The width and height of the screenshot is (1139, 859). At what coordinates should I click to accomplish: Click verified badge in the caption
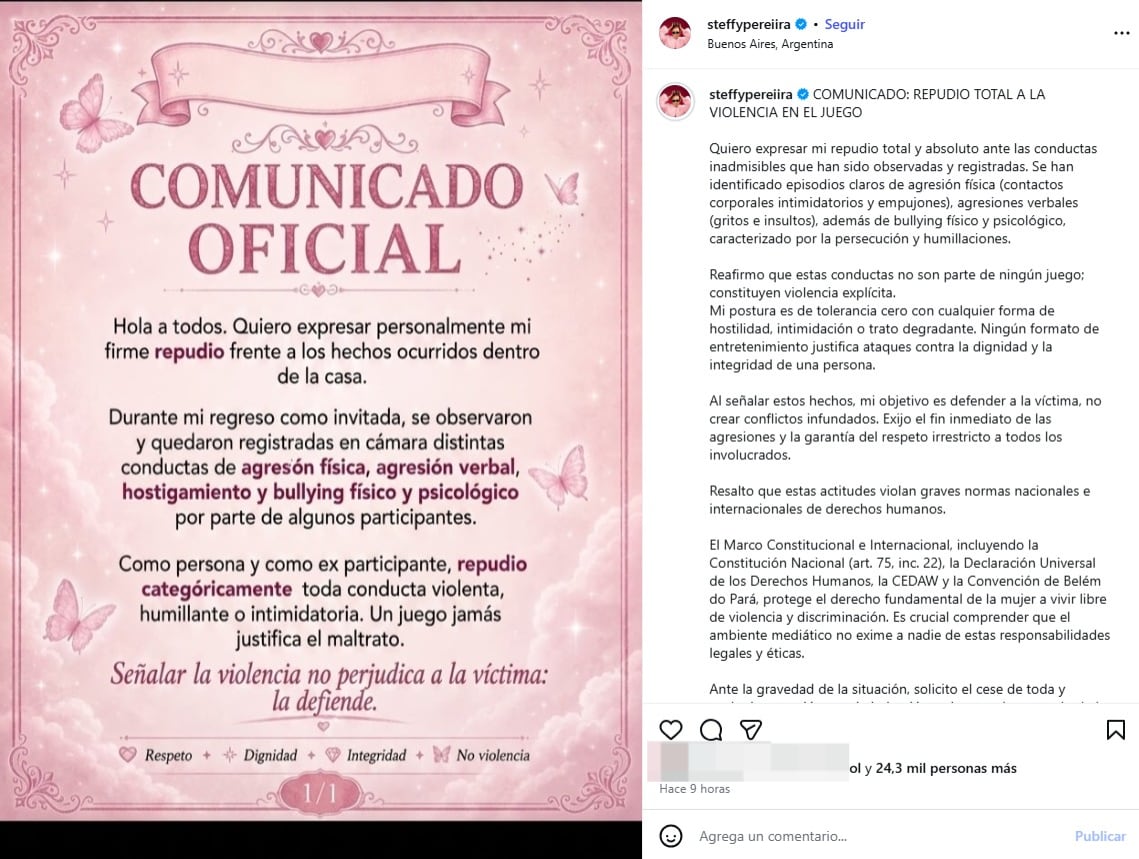point(803,94)
